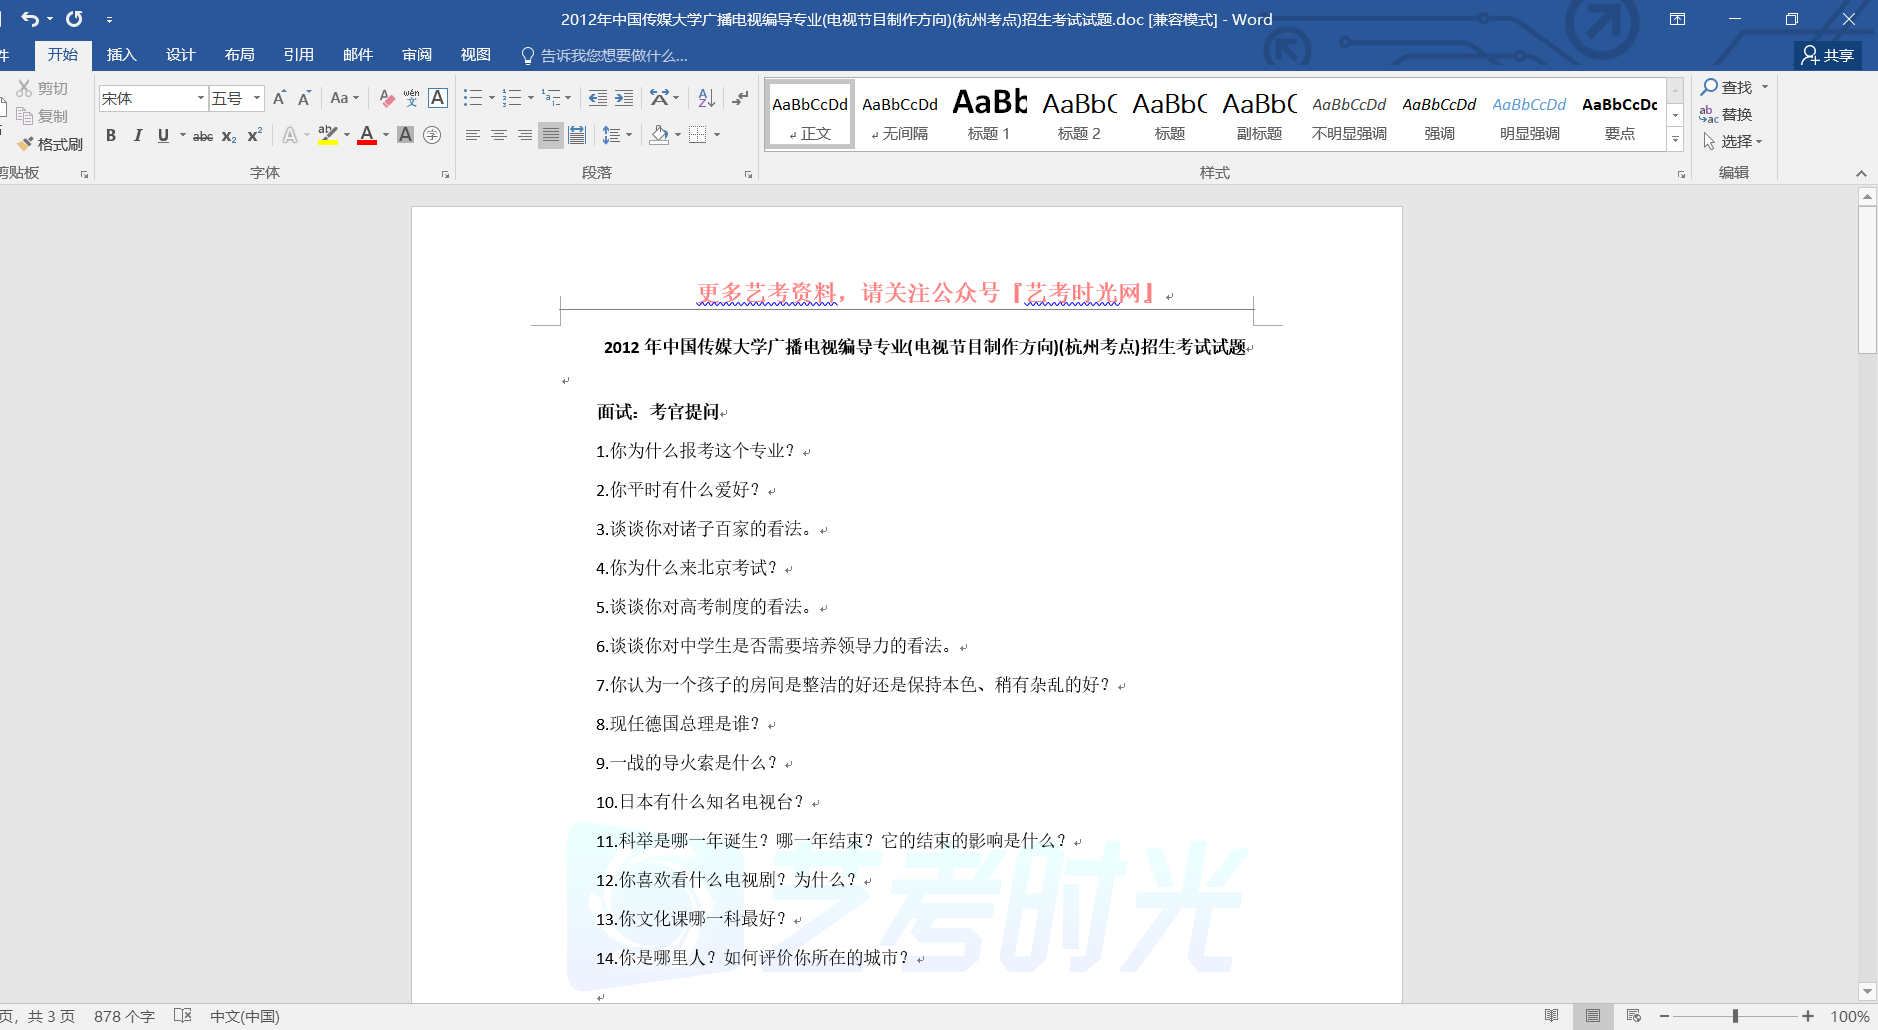Click the Format Painter (格式刷) tool
The image size is (1878, 1030).
[51, 144]
